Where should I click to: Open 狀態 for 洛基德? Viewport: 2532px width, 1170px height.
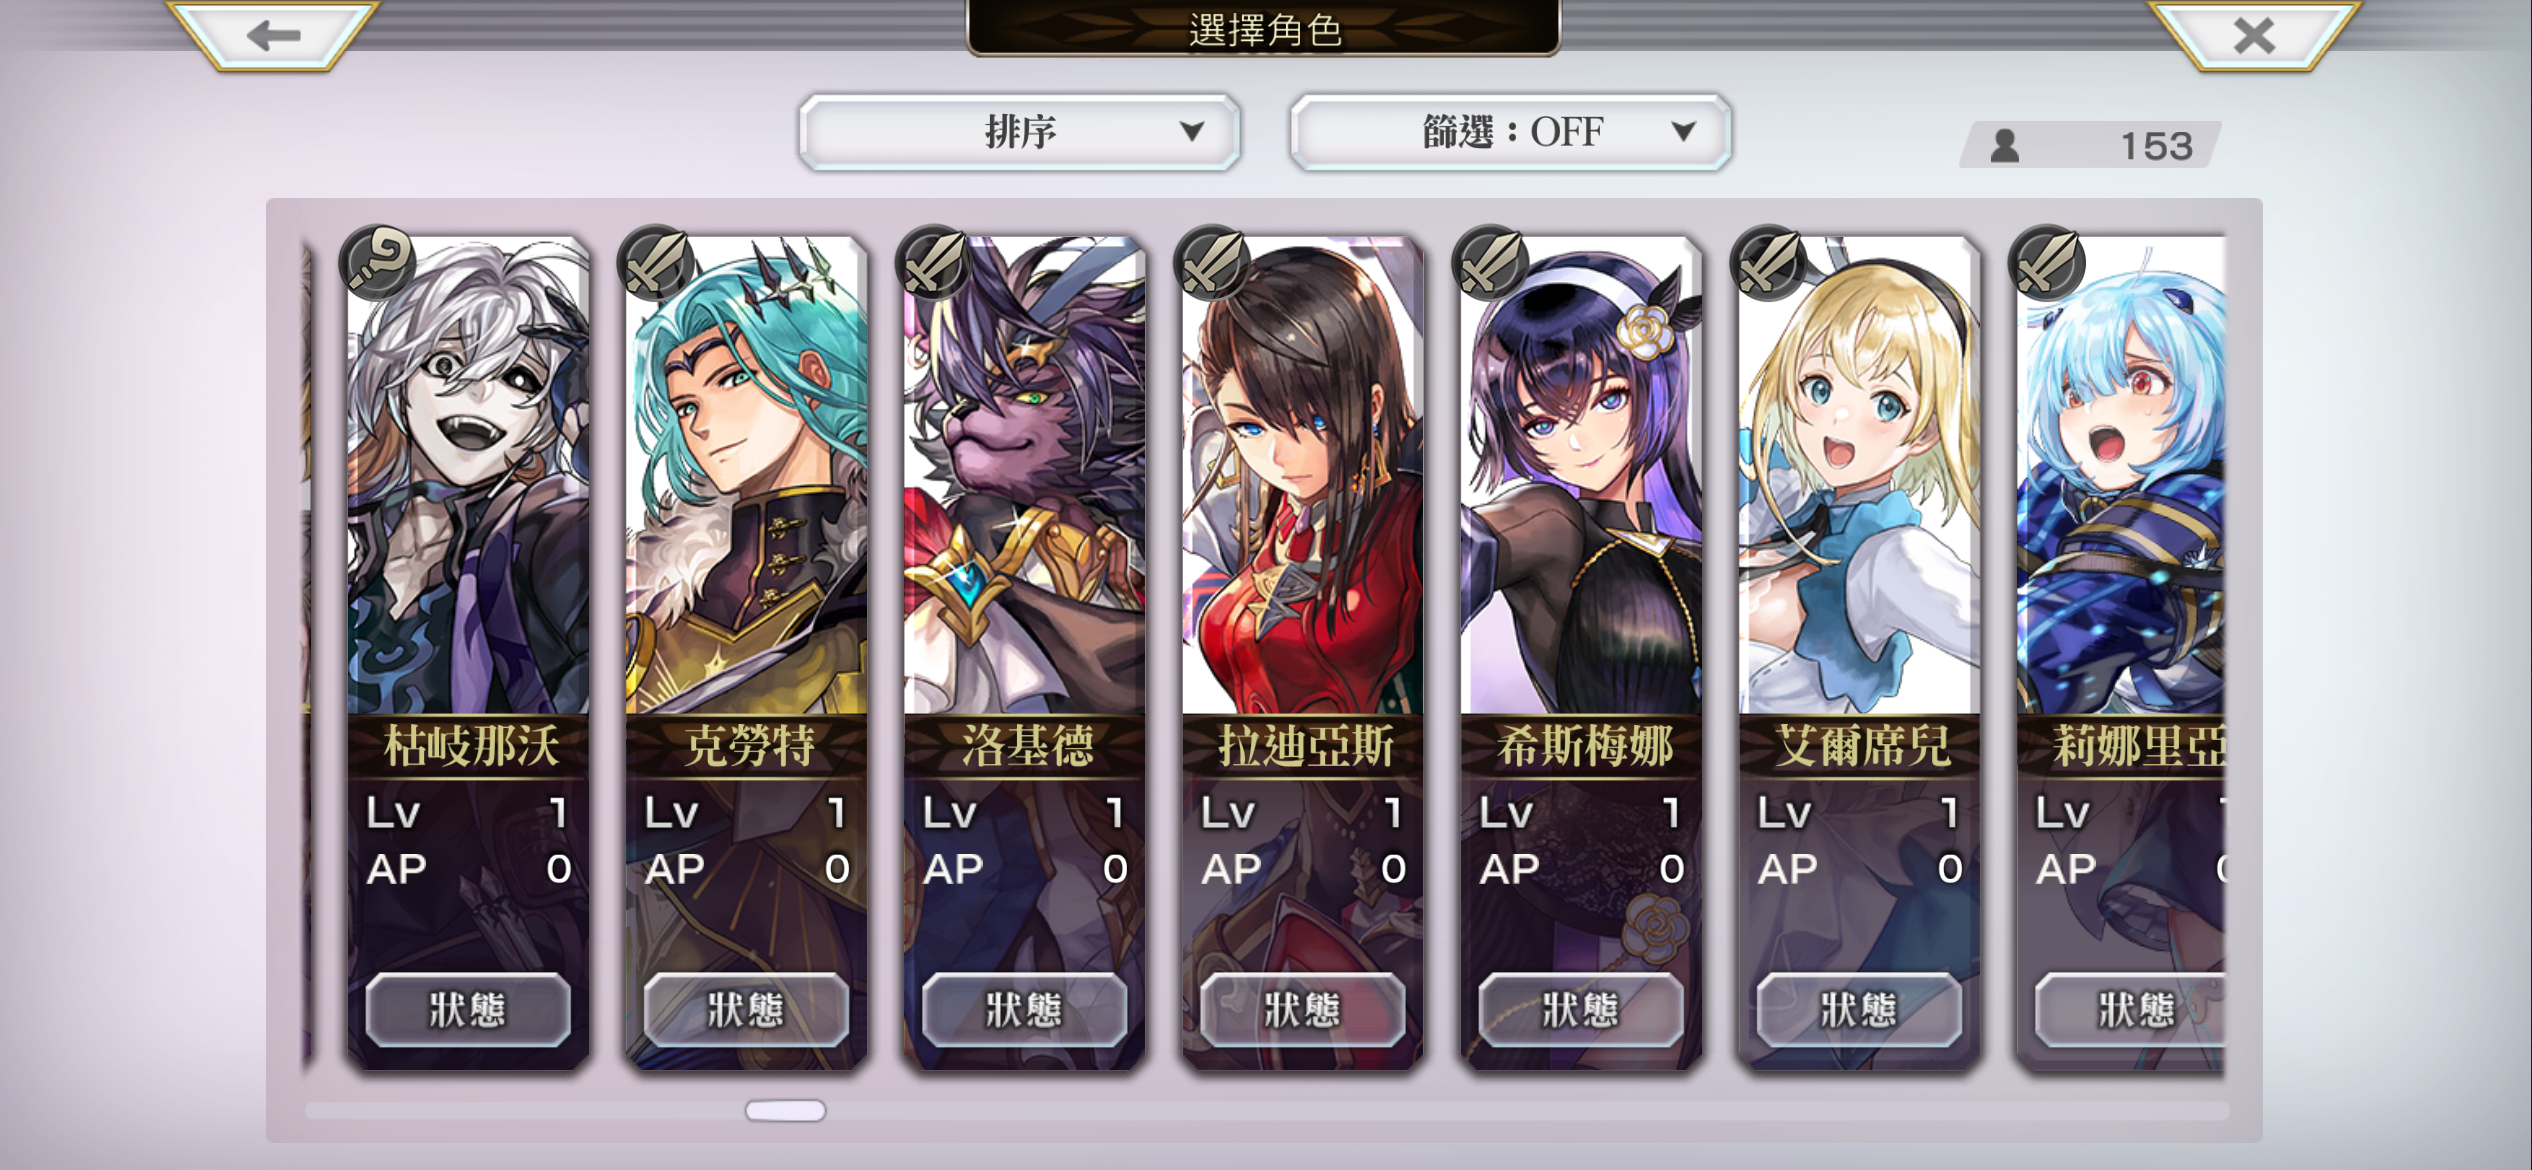1024,1009
